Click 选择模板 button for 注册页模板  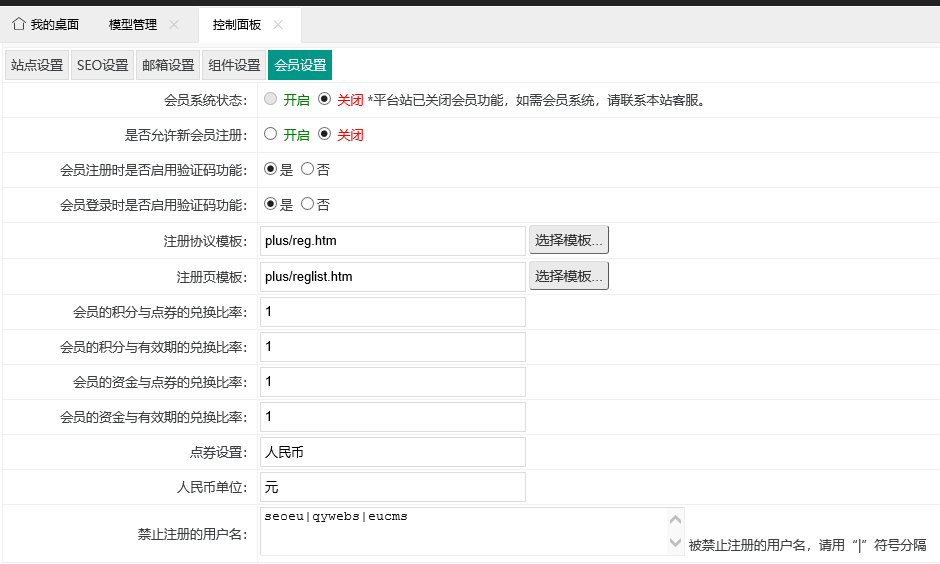click(568, 276)
